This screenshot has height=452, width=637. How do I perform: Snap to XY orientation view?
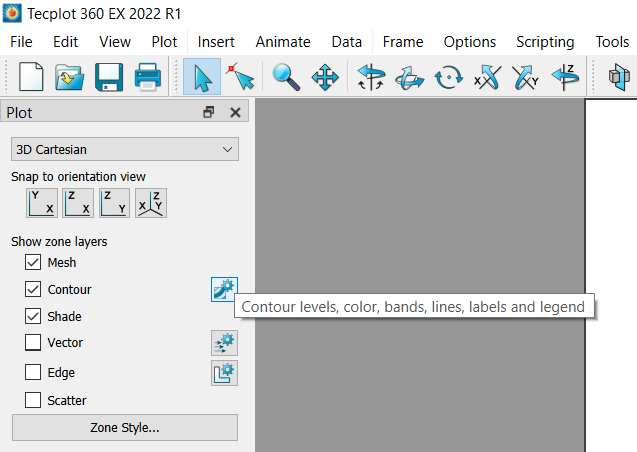tap(42, 203)
